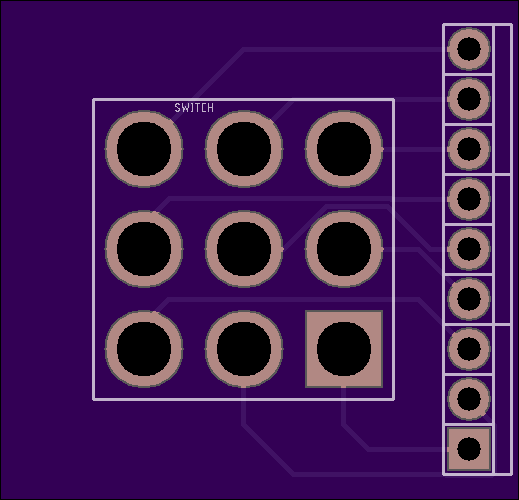Select the topmost round header pin
This screenshot has height=500, width=519.
(x=469, y=49)
